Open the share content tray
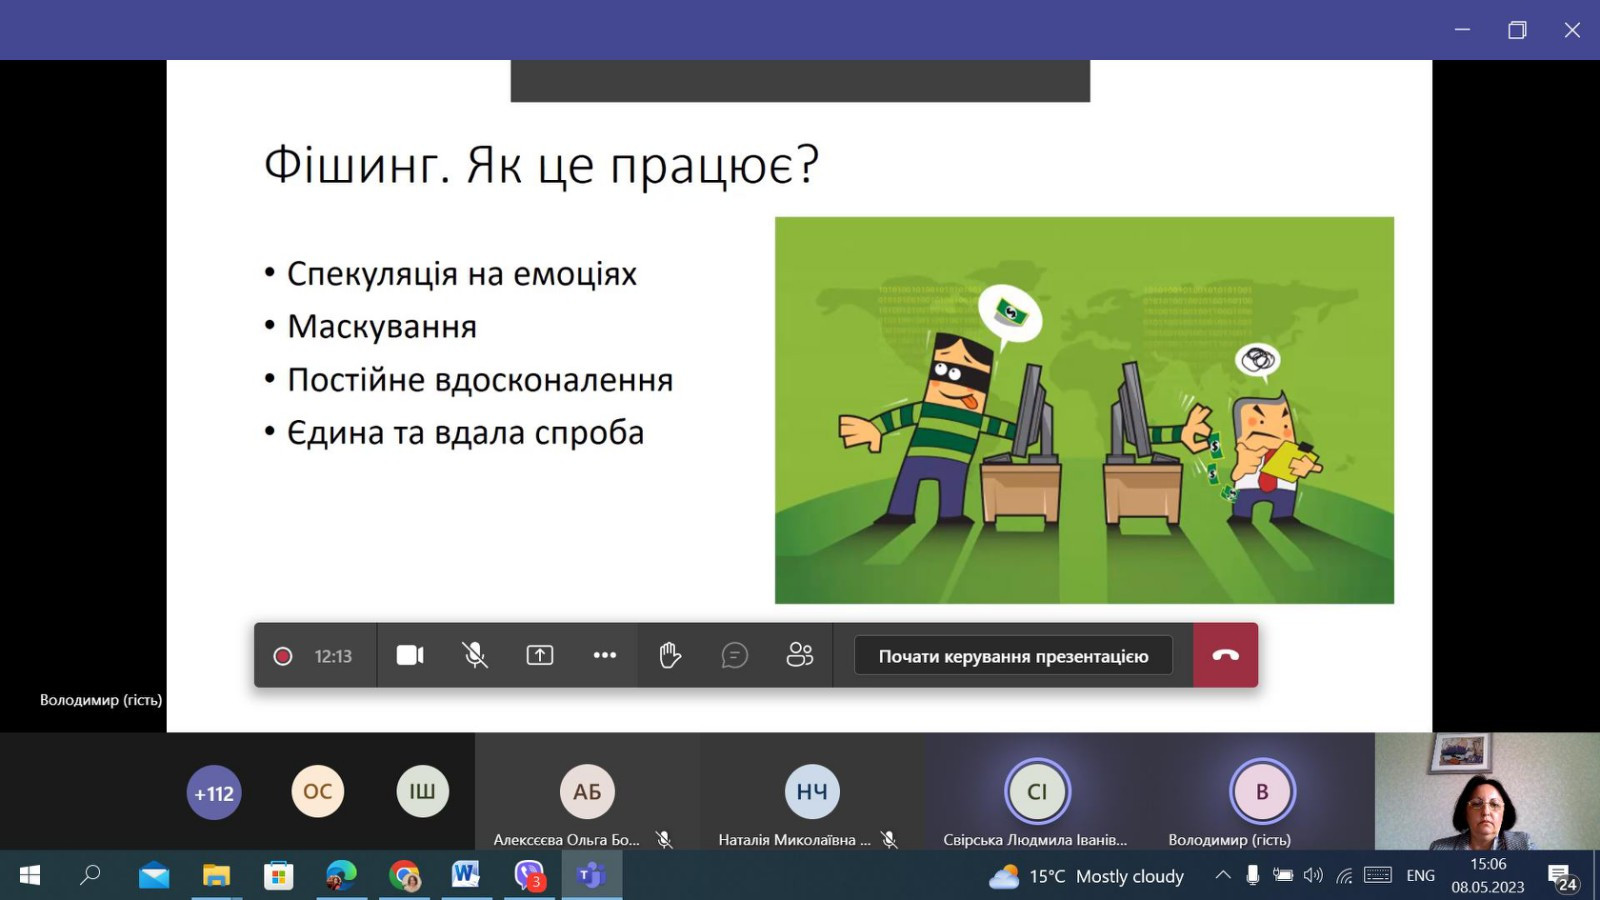Image resolution: width=1600 pixels, height=900 pixels. [x=540, y=655]
